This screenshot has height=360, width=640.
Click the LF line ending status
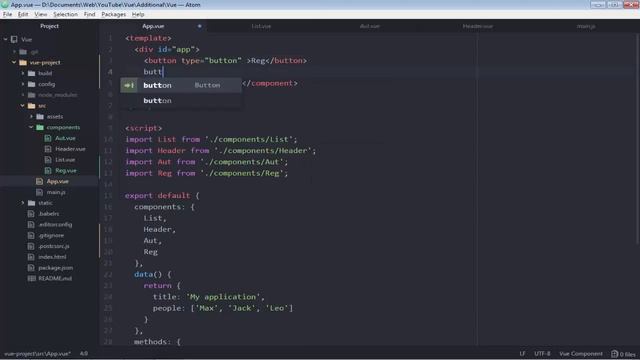coord(522,354)
